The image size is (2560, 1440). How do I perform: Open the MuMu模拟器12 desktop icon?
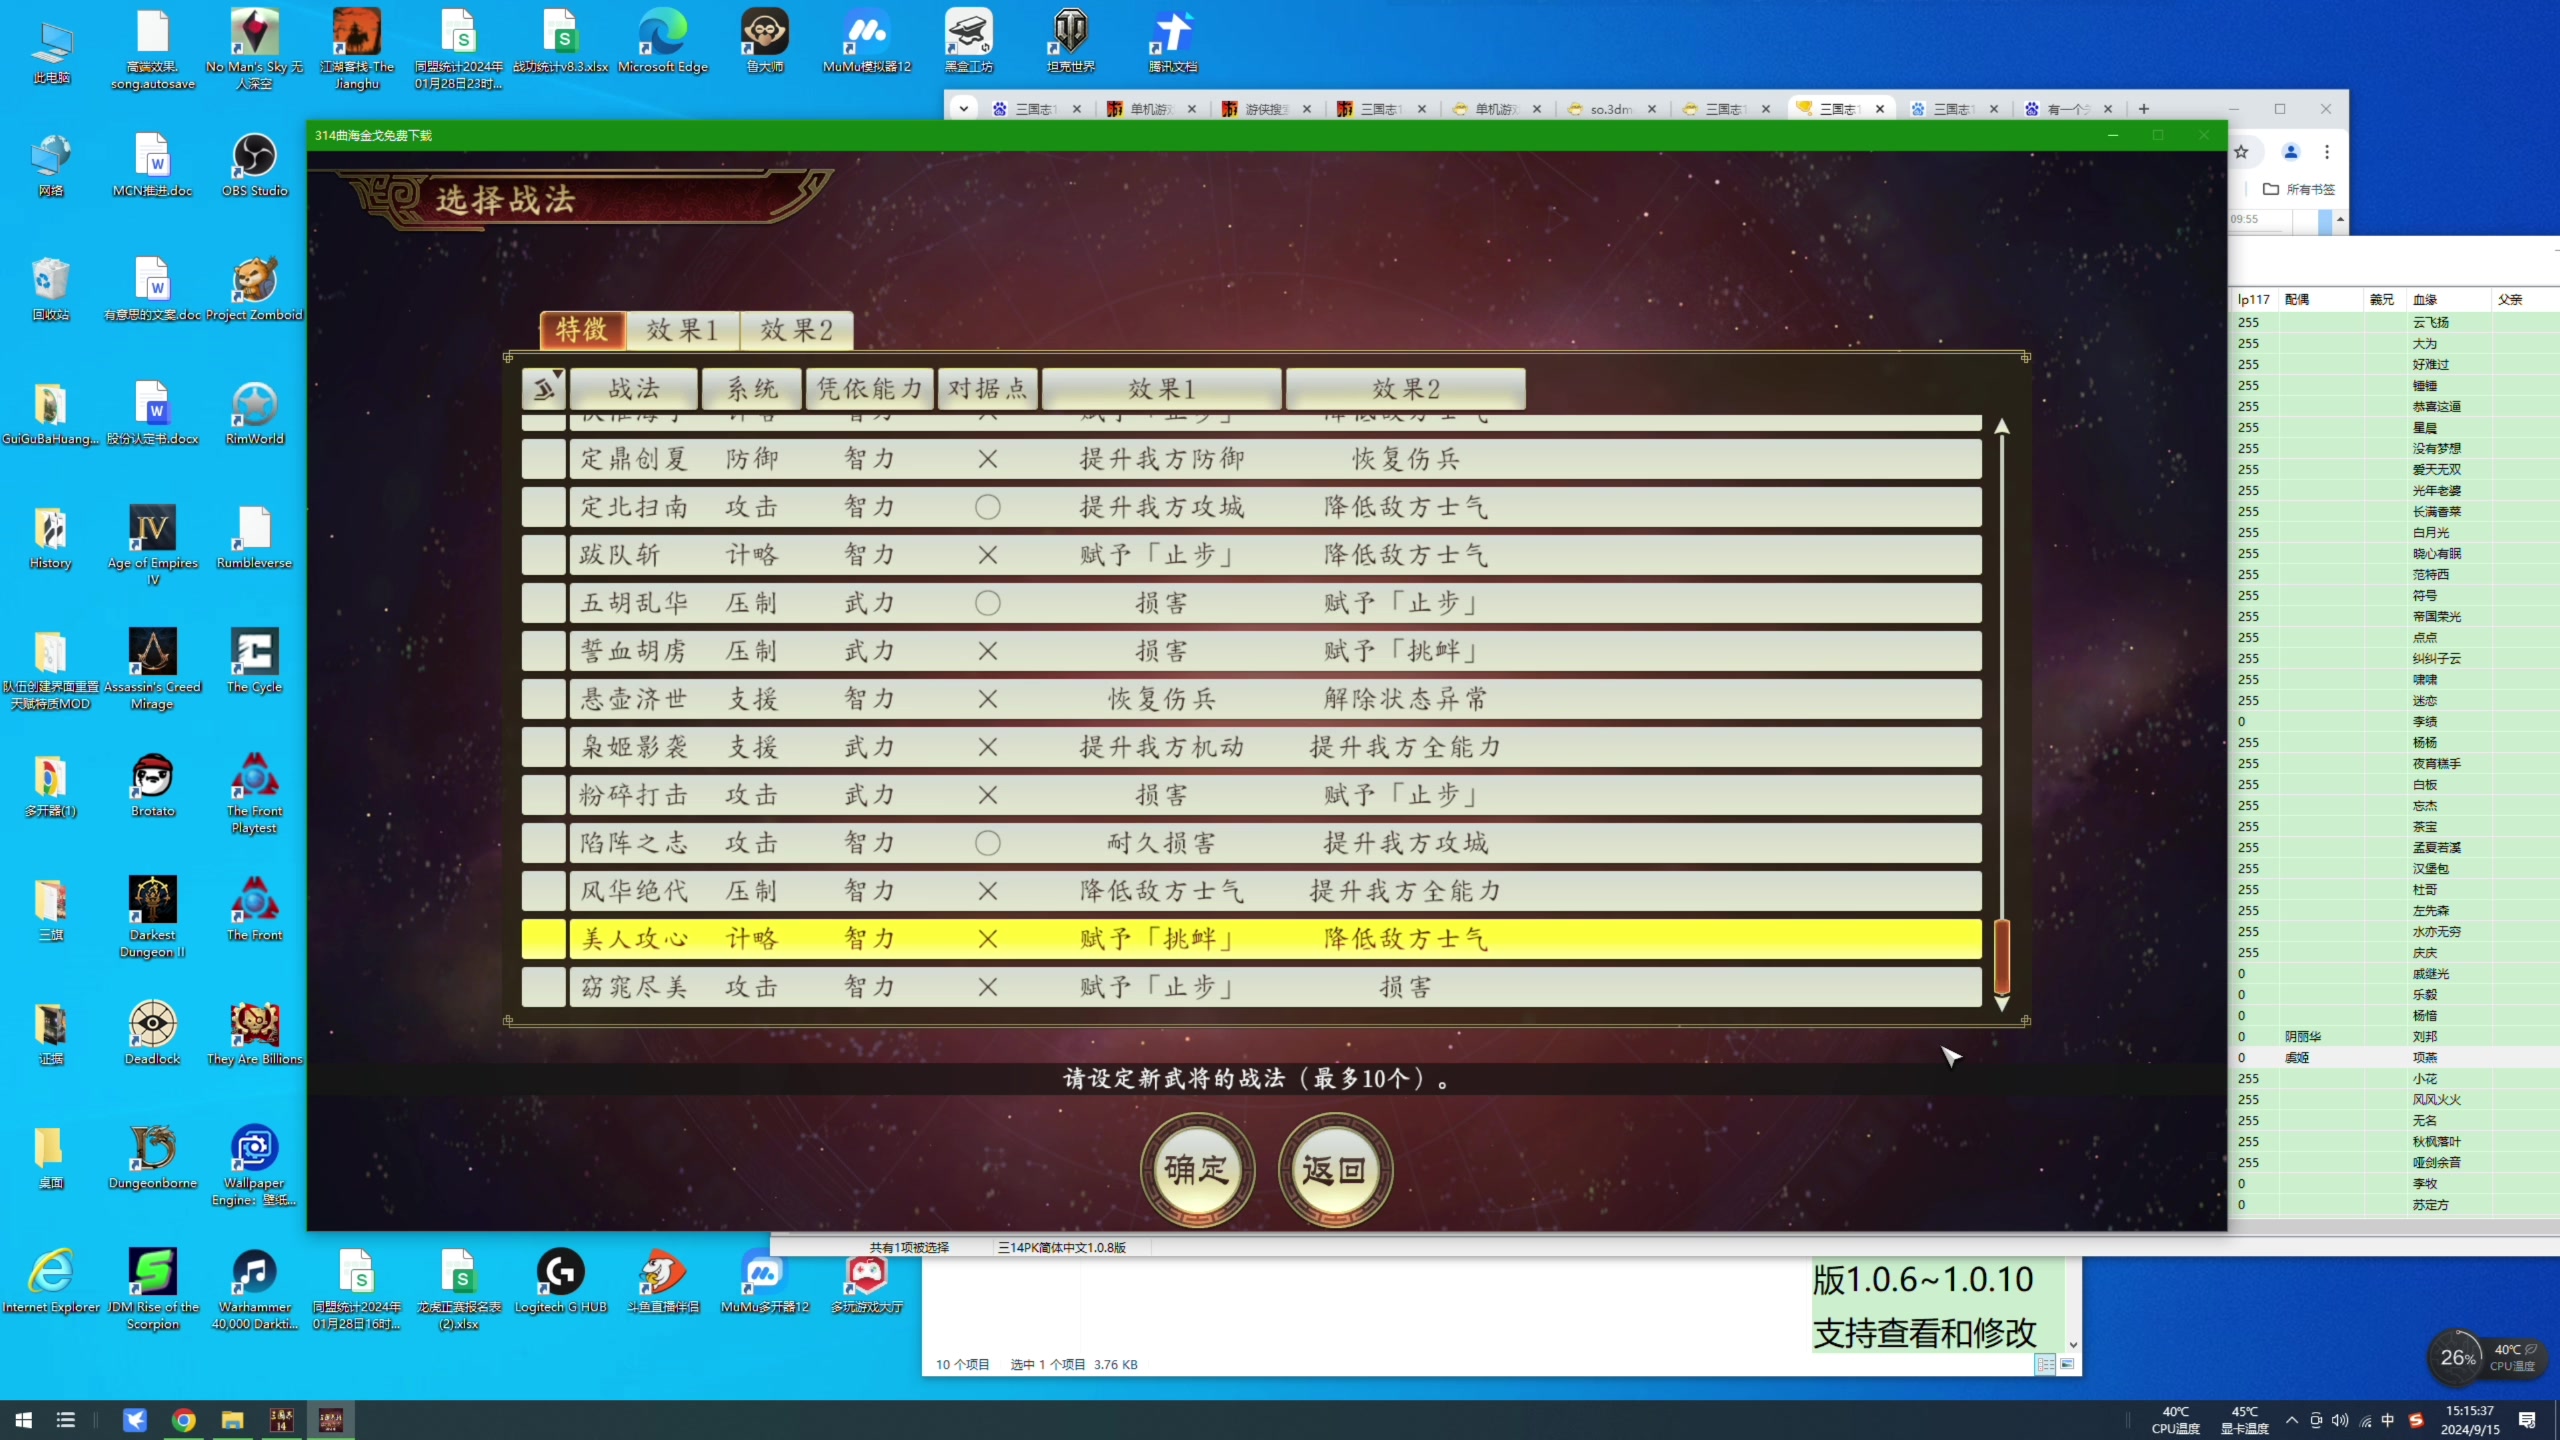866,40
